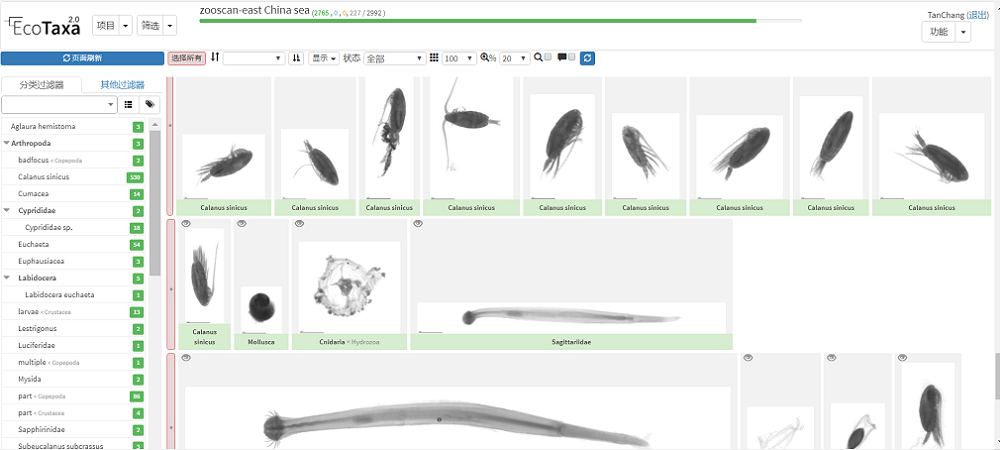
Task: Click the 选择所有 button
Action: pos(186,59)
